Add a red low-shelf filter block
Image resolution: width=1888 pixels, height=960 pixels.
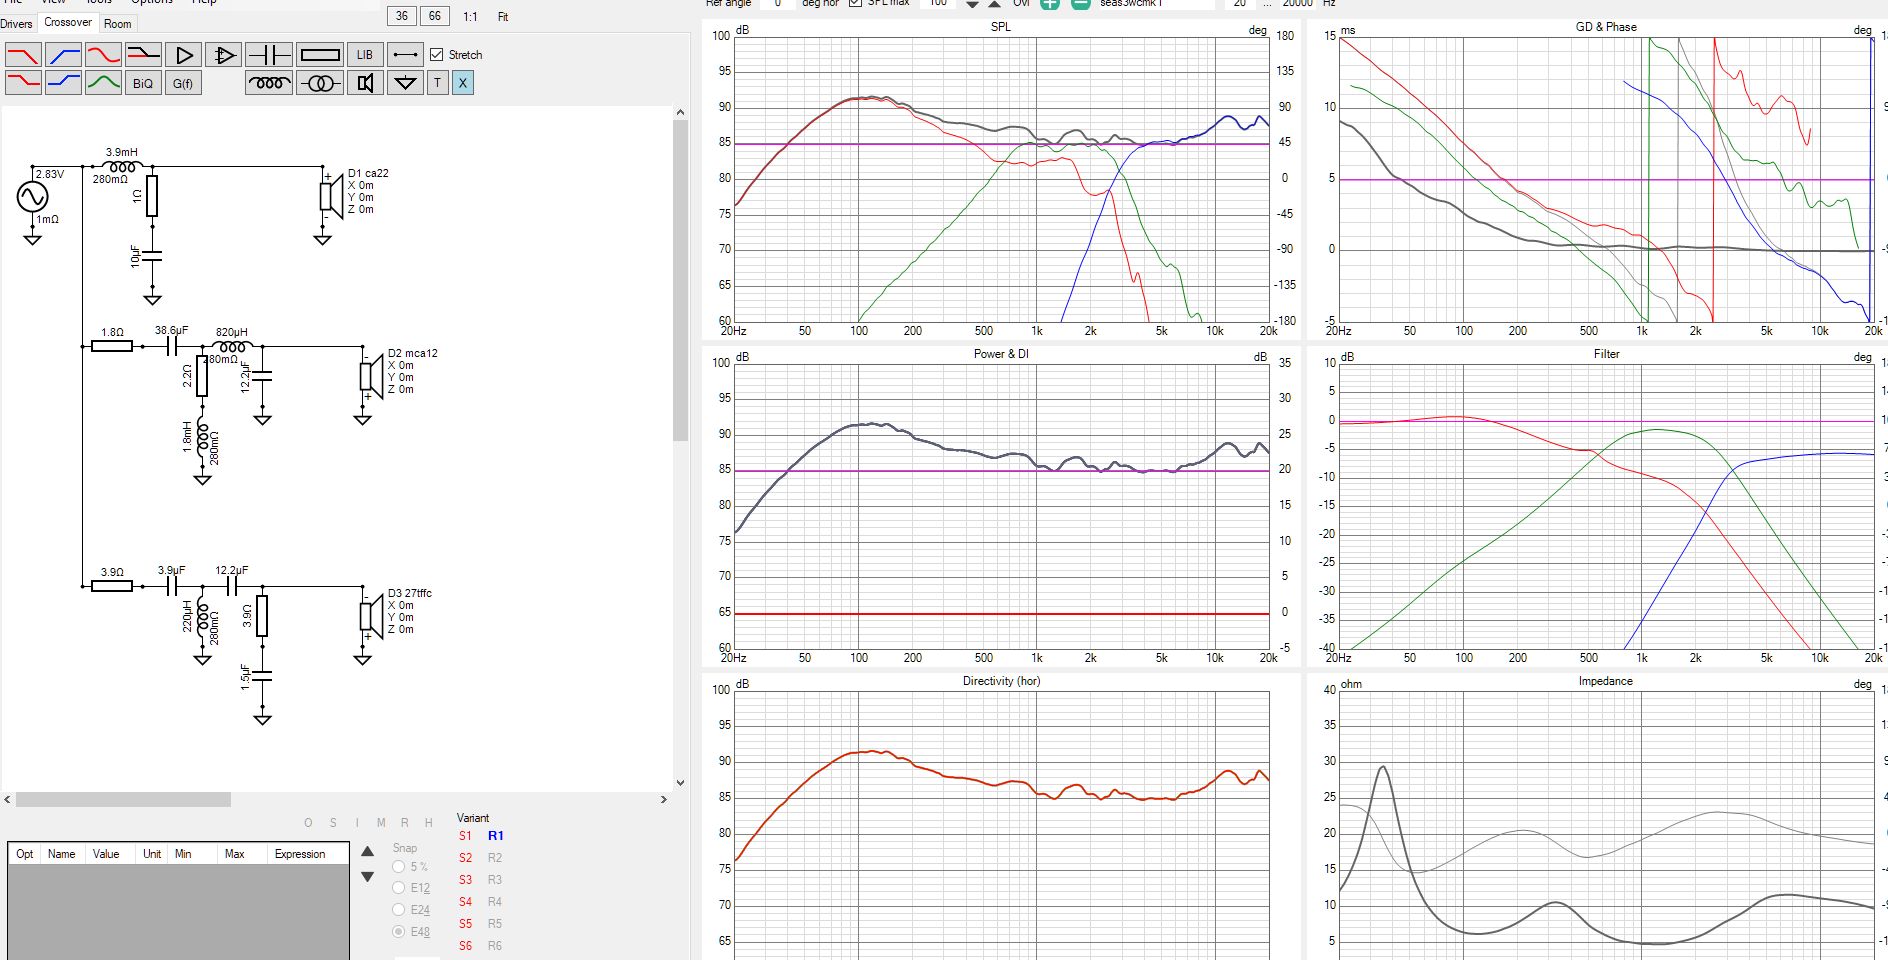click(x=23, y=83)
